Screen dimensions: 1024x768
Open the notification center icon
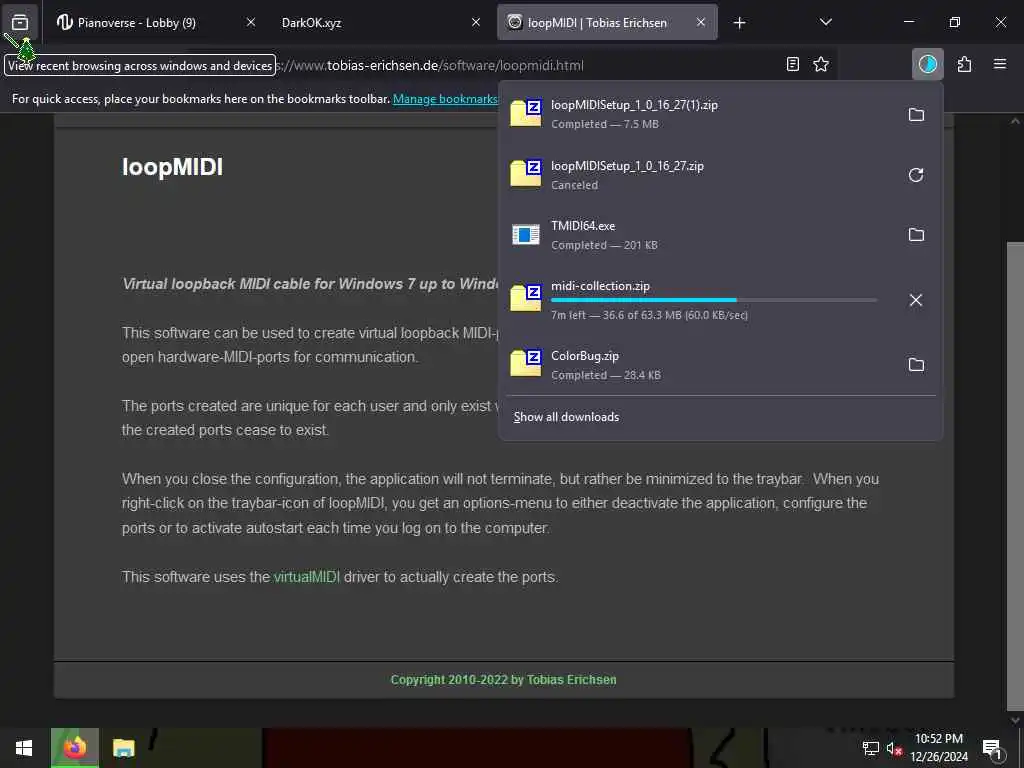[992, 748]
